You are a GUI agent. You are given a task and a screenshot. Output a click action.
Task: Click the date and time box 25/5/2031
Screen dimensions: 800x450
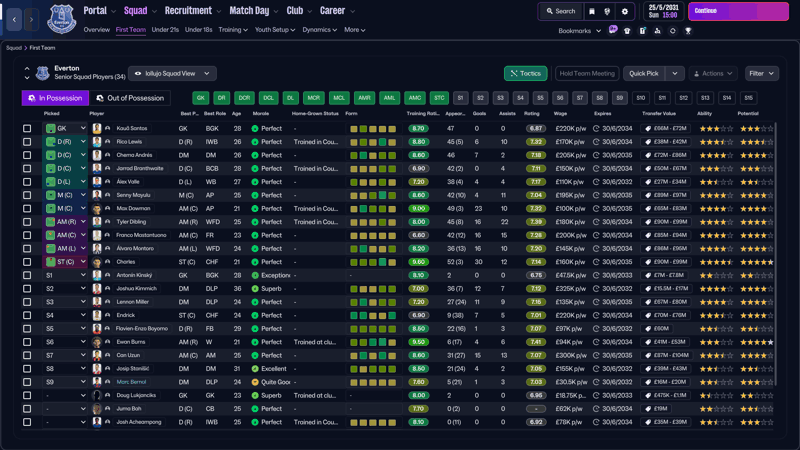(663, 11)
